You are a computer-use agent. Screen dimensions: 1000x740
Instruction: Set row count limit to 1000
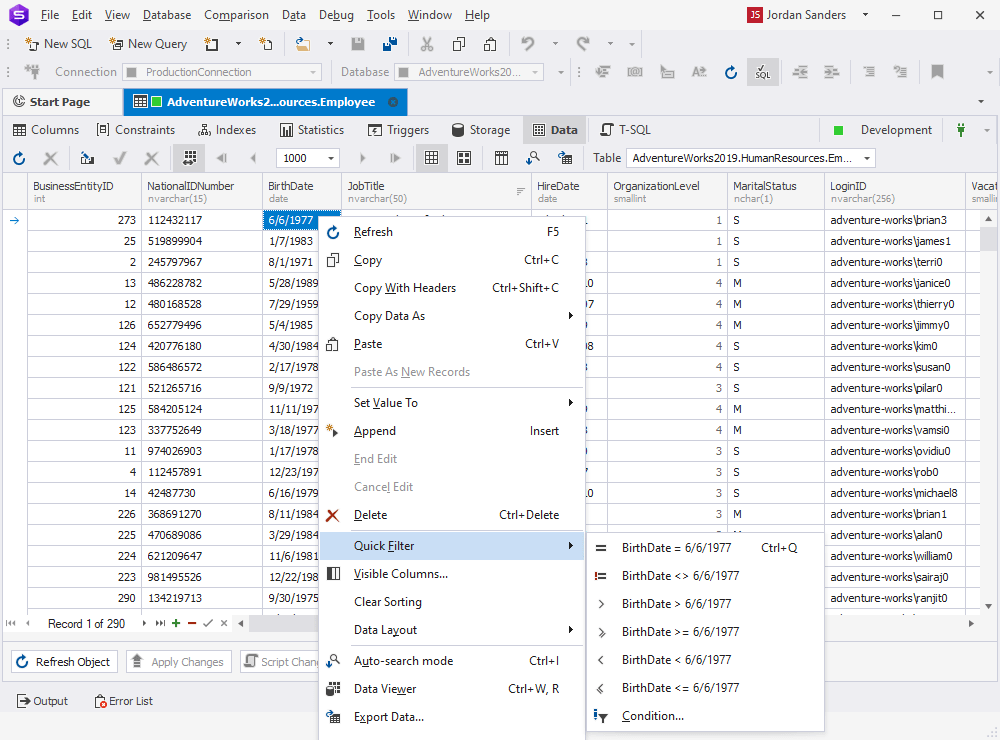(x=307, y=158)
